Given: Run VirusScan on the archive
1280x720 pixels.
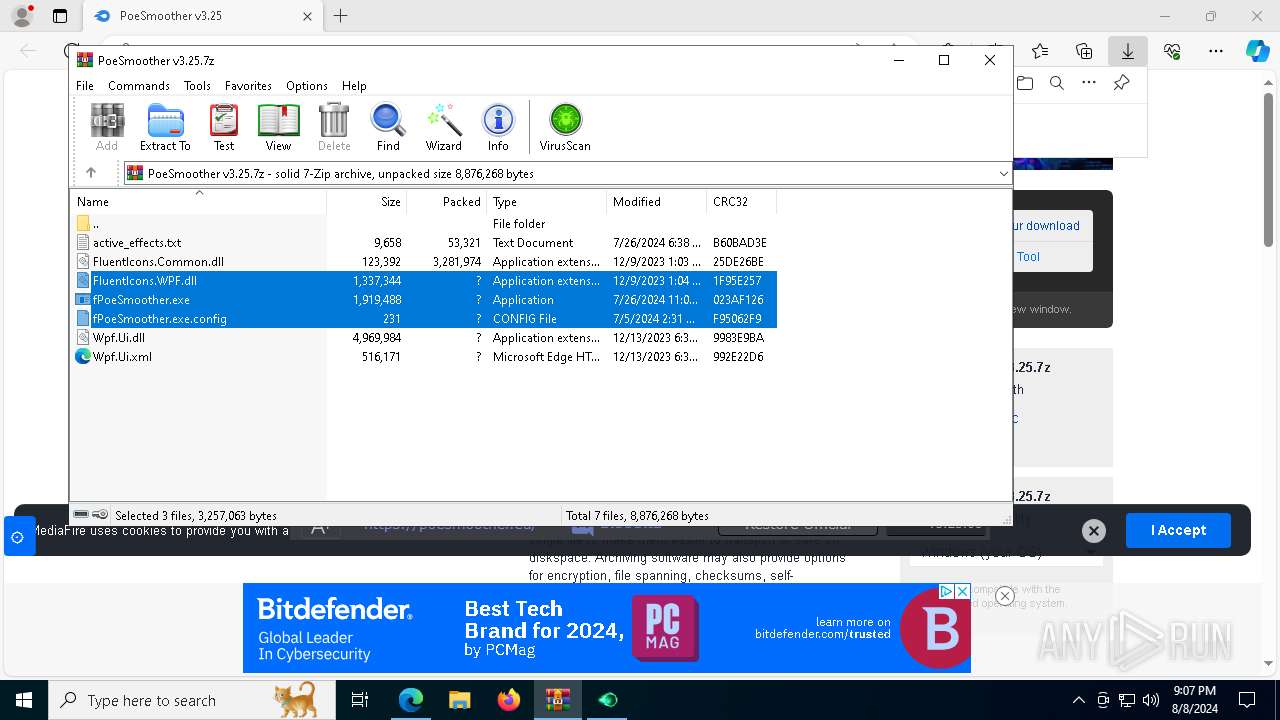Looking at the screenshot, I should click(x=565, y=127).
